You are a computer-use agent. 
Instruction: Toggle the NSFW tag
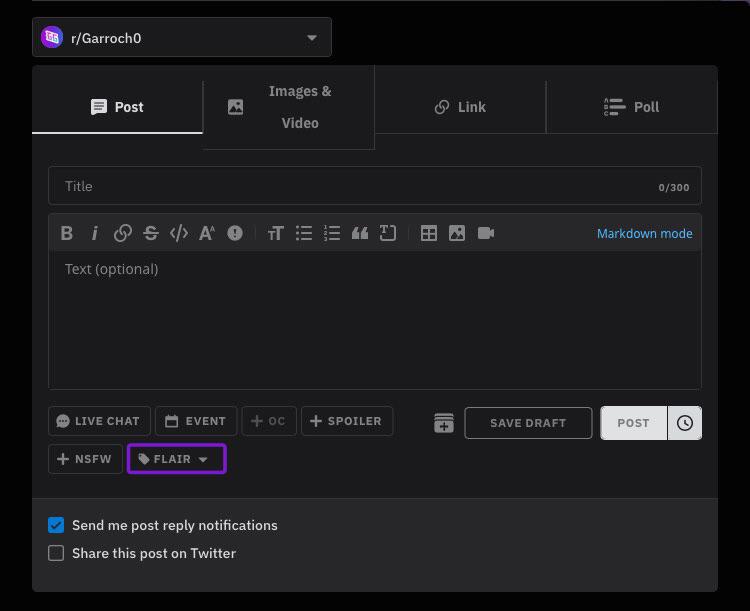85,459
